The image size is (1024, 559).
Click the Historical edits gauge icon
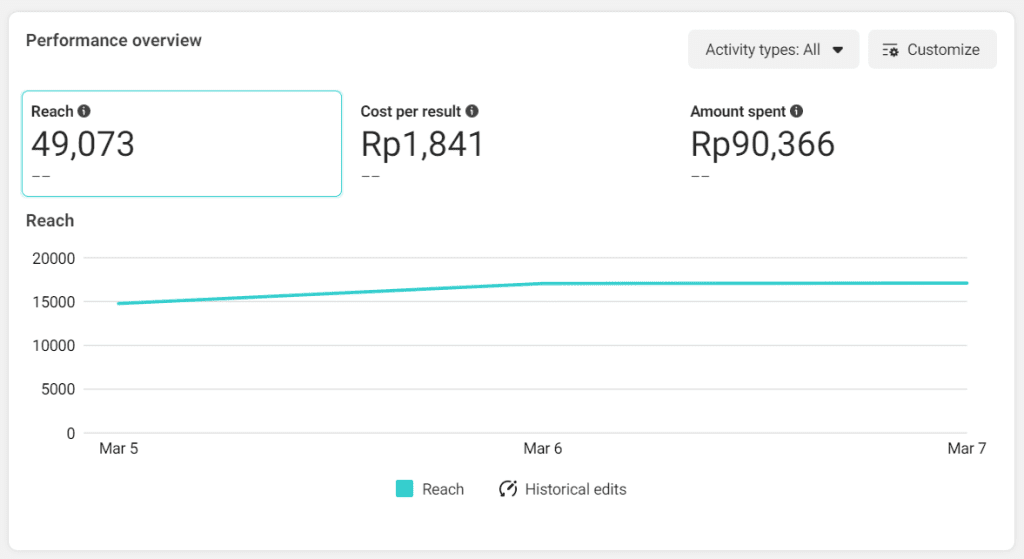508,489
